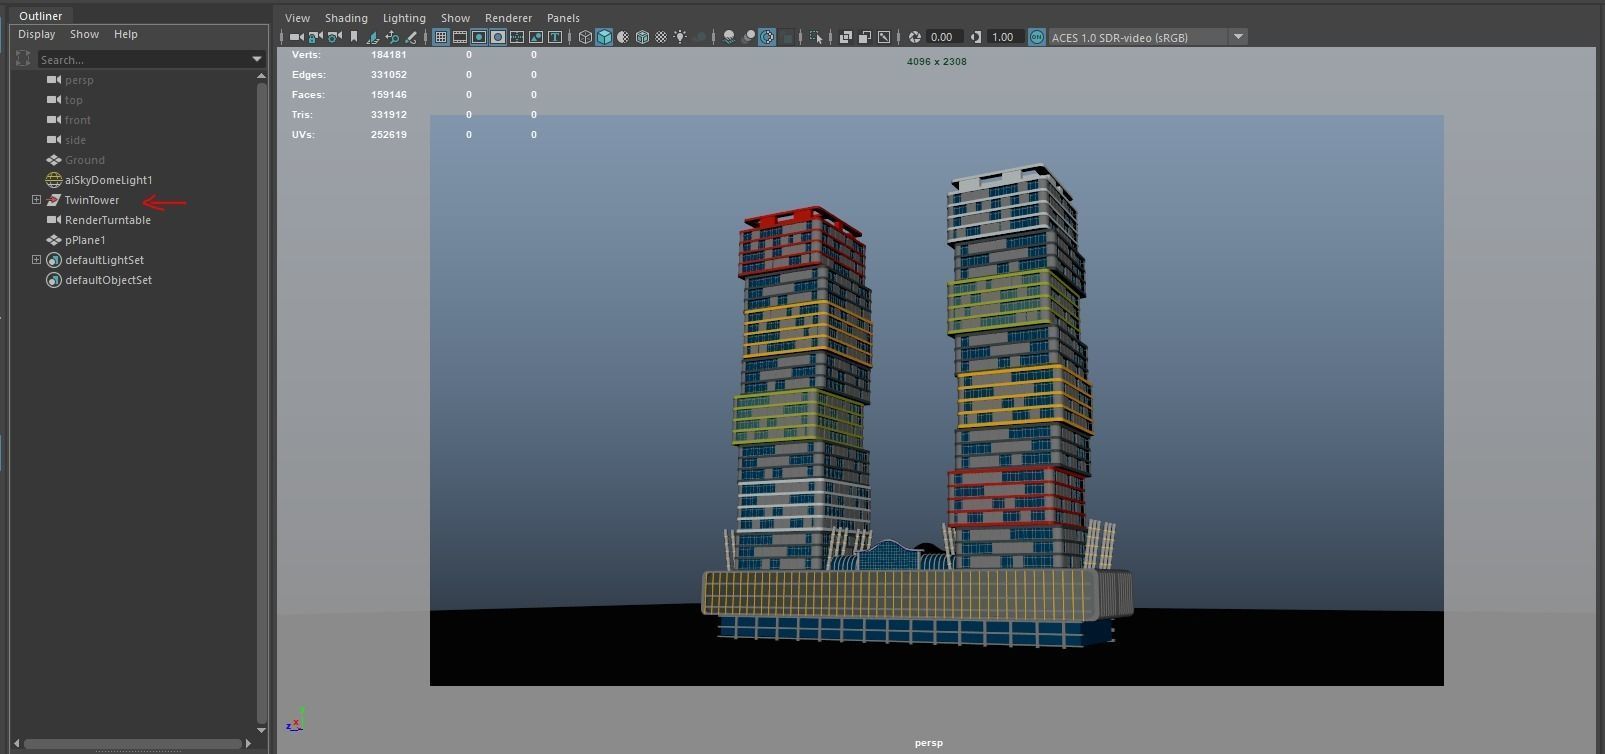Open the viewport Shading menu
The width and height of the screenshot is (1605, 754).
tap(346, 18)
